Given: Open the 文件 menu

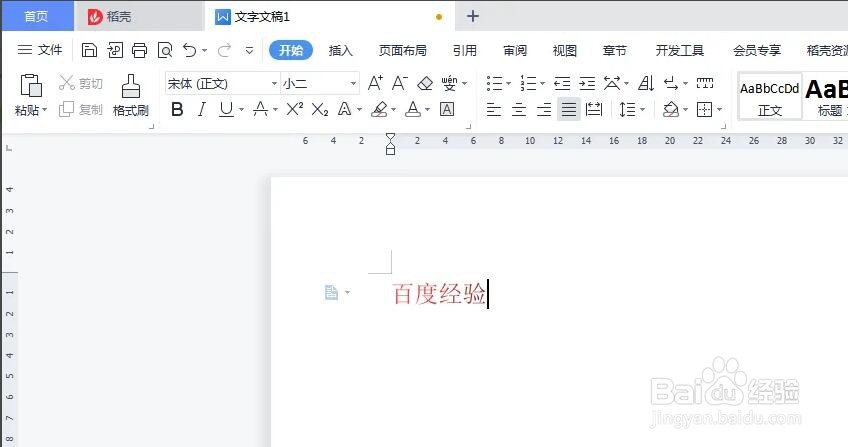Looking at the screenshot, I should [41, 50].
